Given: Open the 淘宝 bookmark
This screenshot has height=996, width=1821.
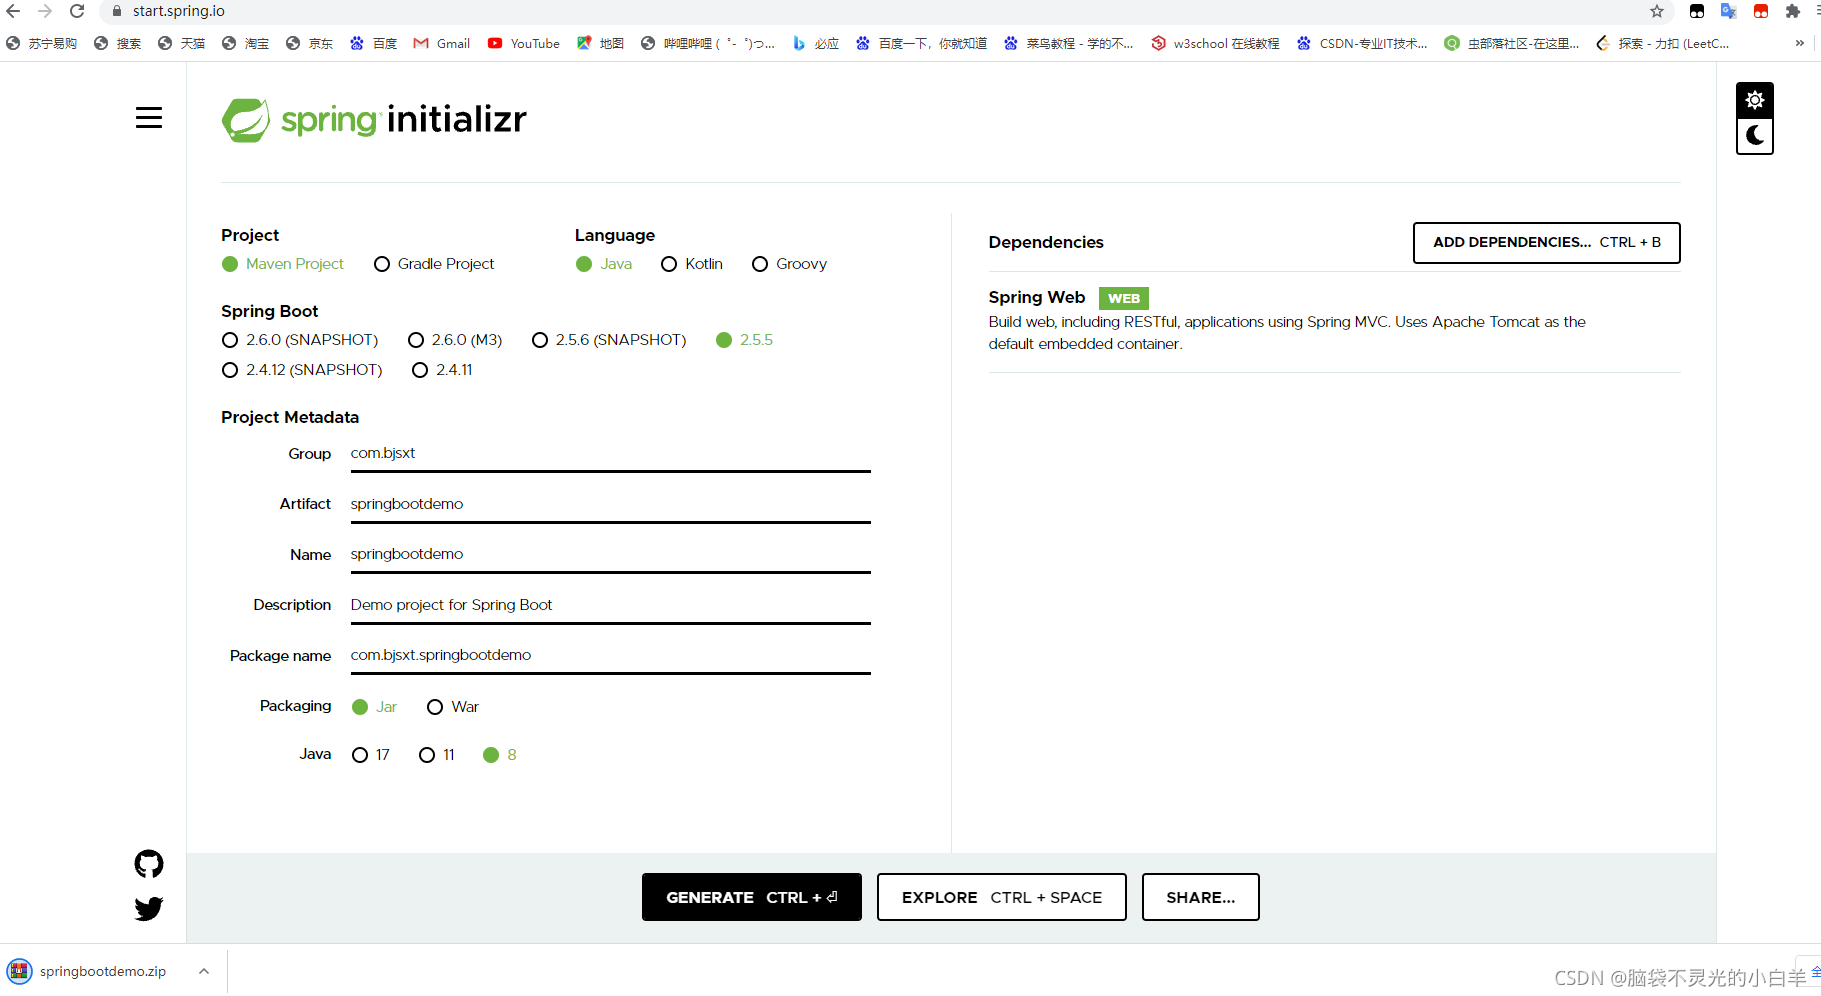Looking at the screenshot, I should (x=245, y=43).
